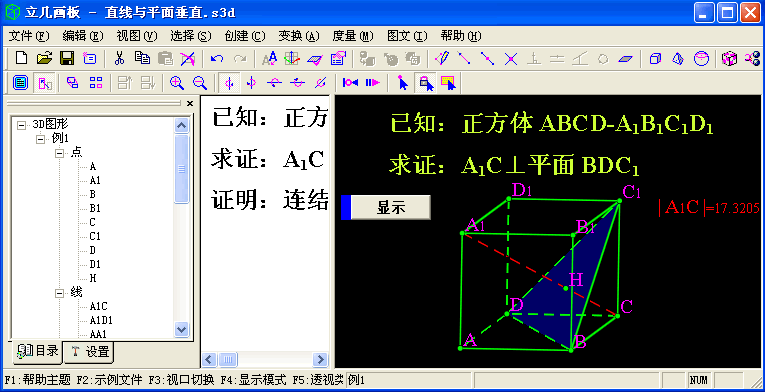765x392 pixels.
Task: Click the text pane scroll-right arrow
Action: tap(320, 360)
